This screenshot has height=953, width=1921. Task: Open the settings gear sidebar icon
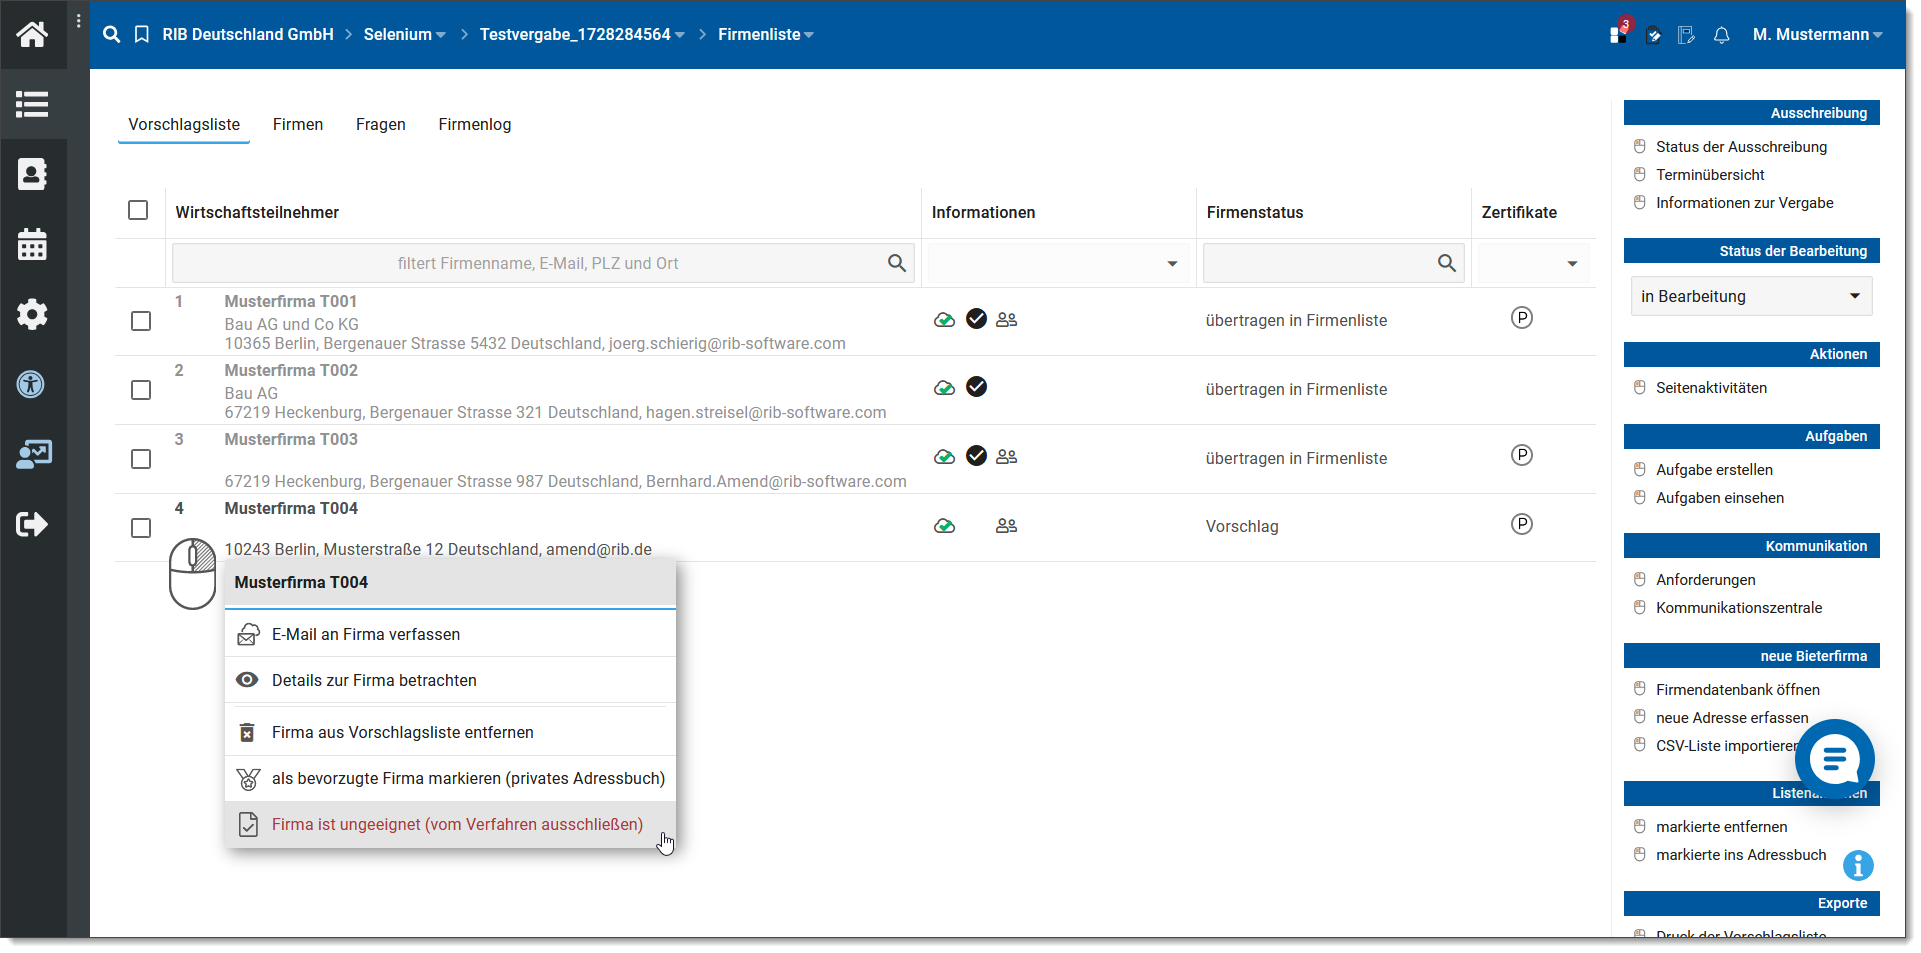pyautogui.click(x=32, y=314)
